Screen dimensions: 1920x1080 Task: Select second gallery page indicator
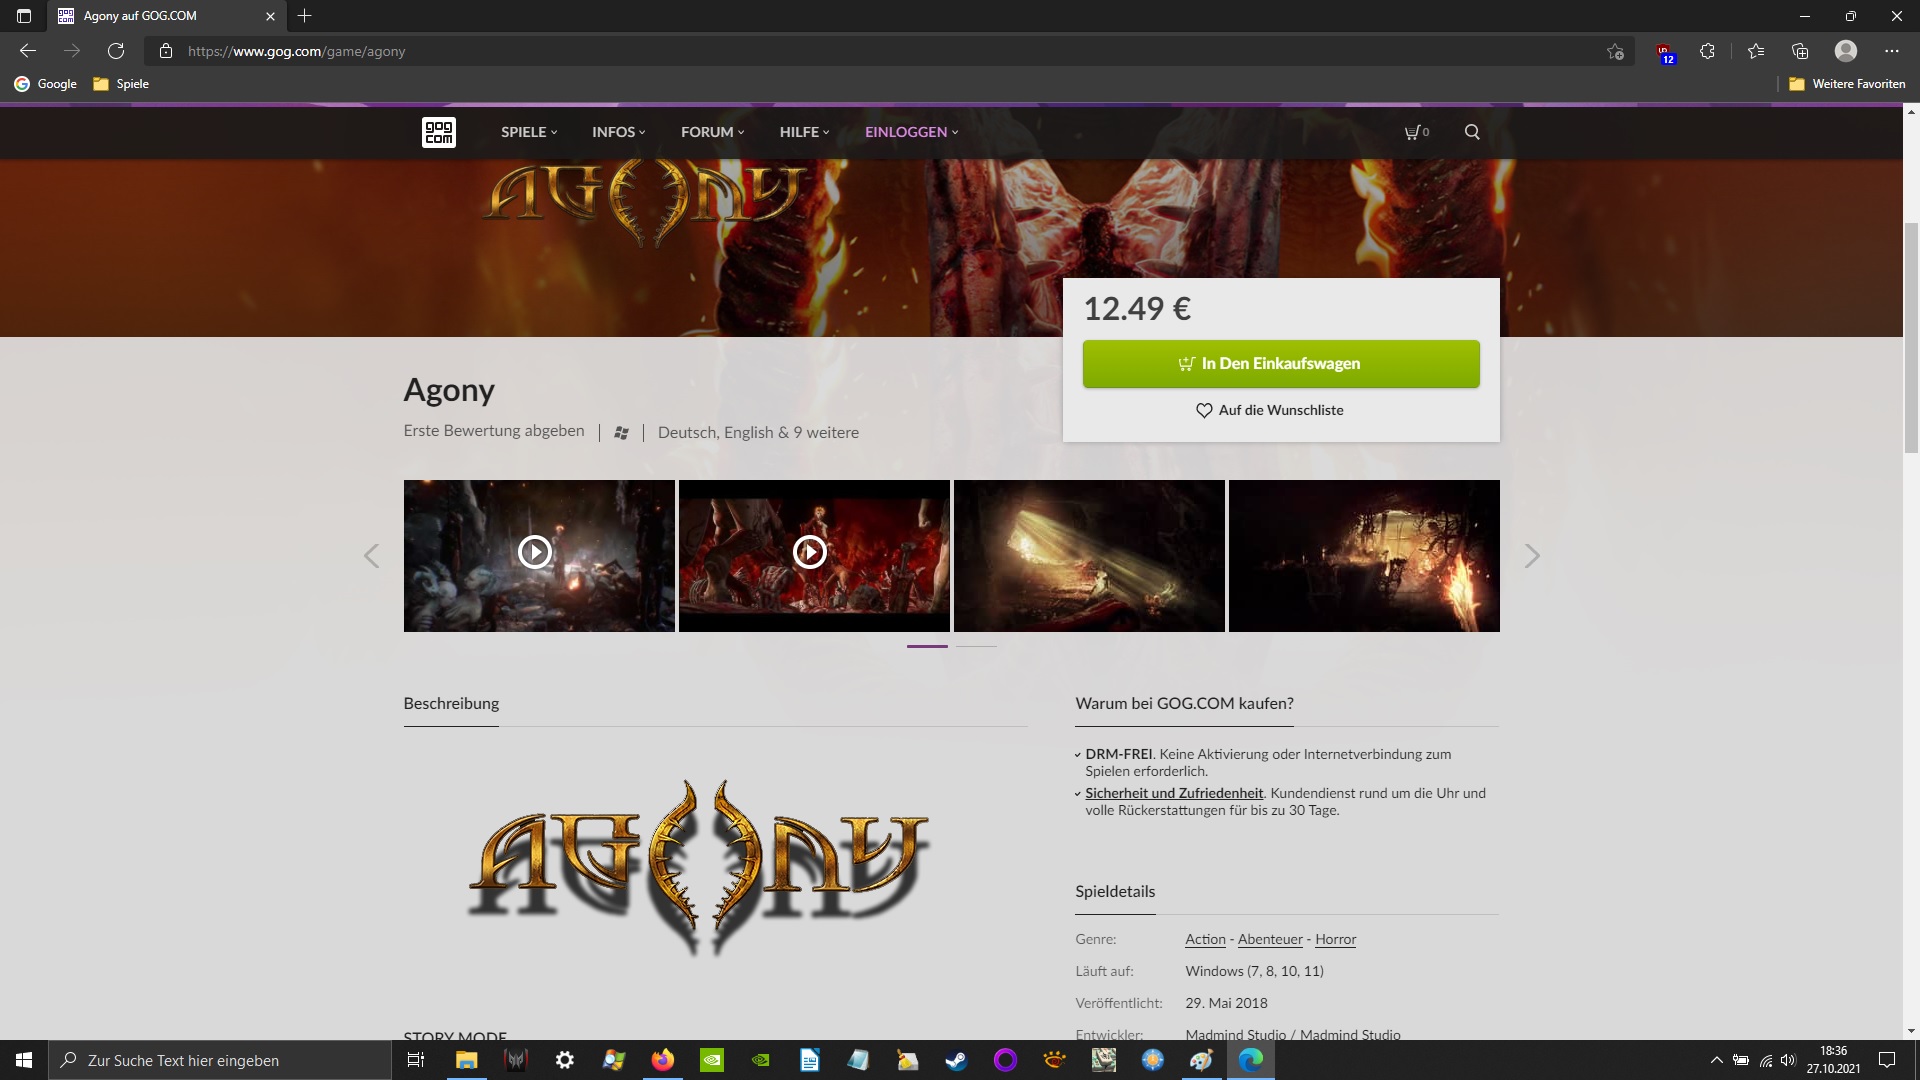click(976, 647)
